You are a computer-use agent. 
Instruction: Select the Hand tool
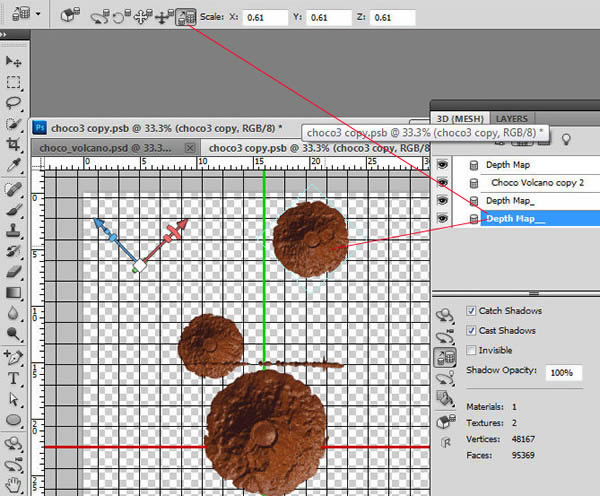point(14,486)
